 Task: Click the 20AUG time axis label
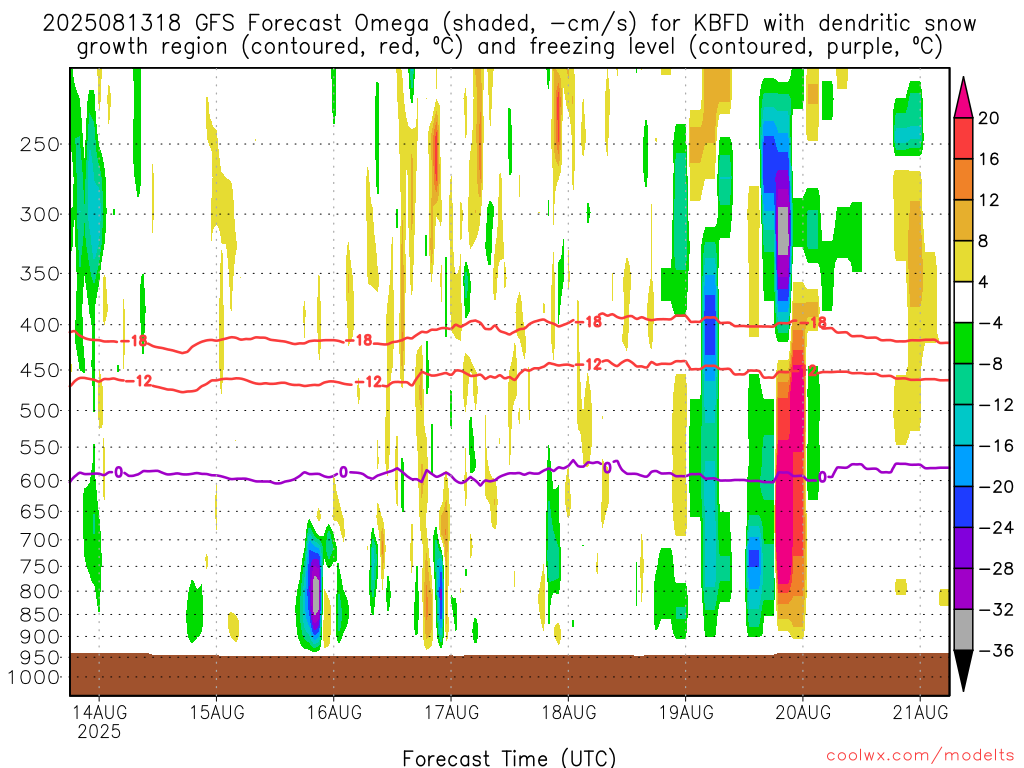pos(803,712)
